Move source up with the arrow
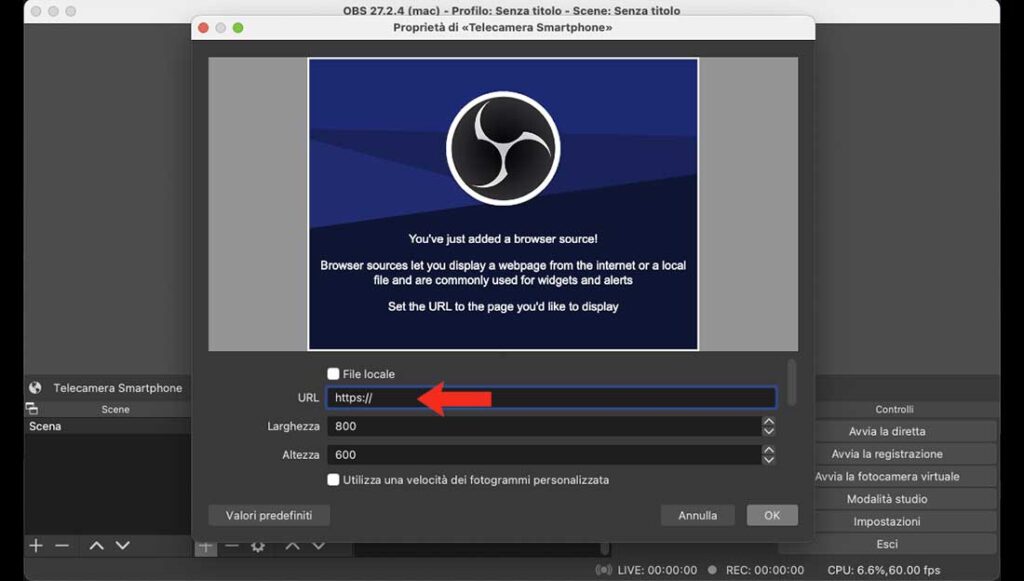Image resolution: width=1024 pixels, height=581 pixels. (x=293, y=546)
